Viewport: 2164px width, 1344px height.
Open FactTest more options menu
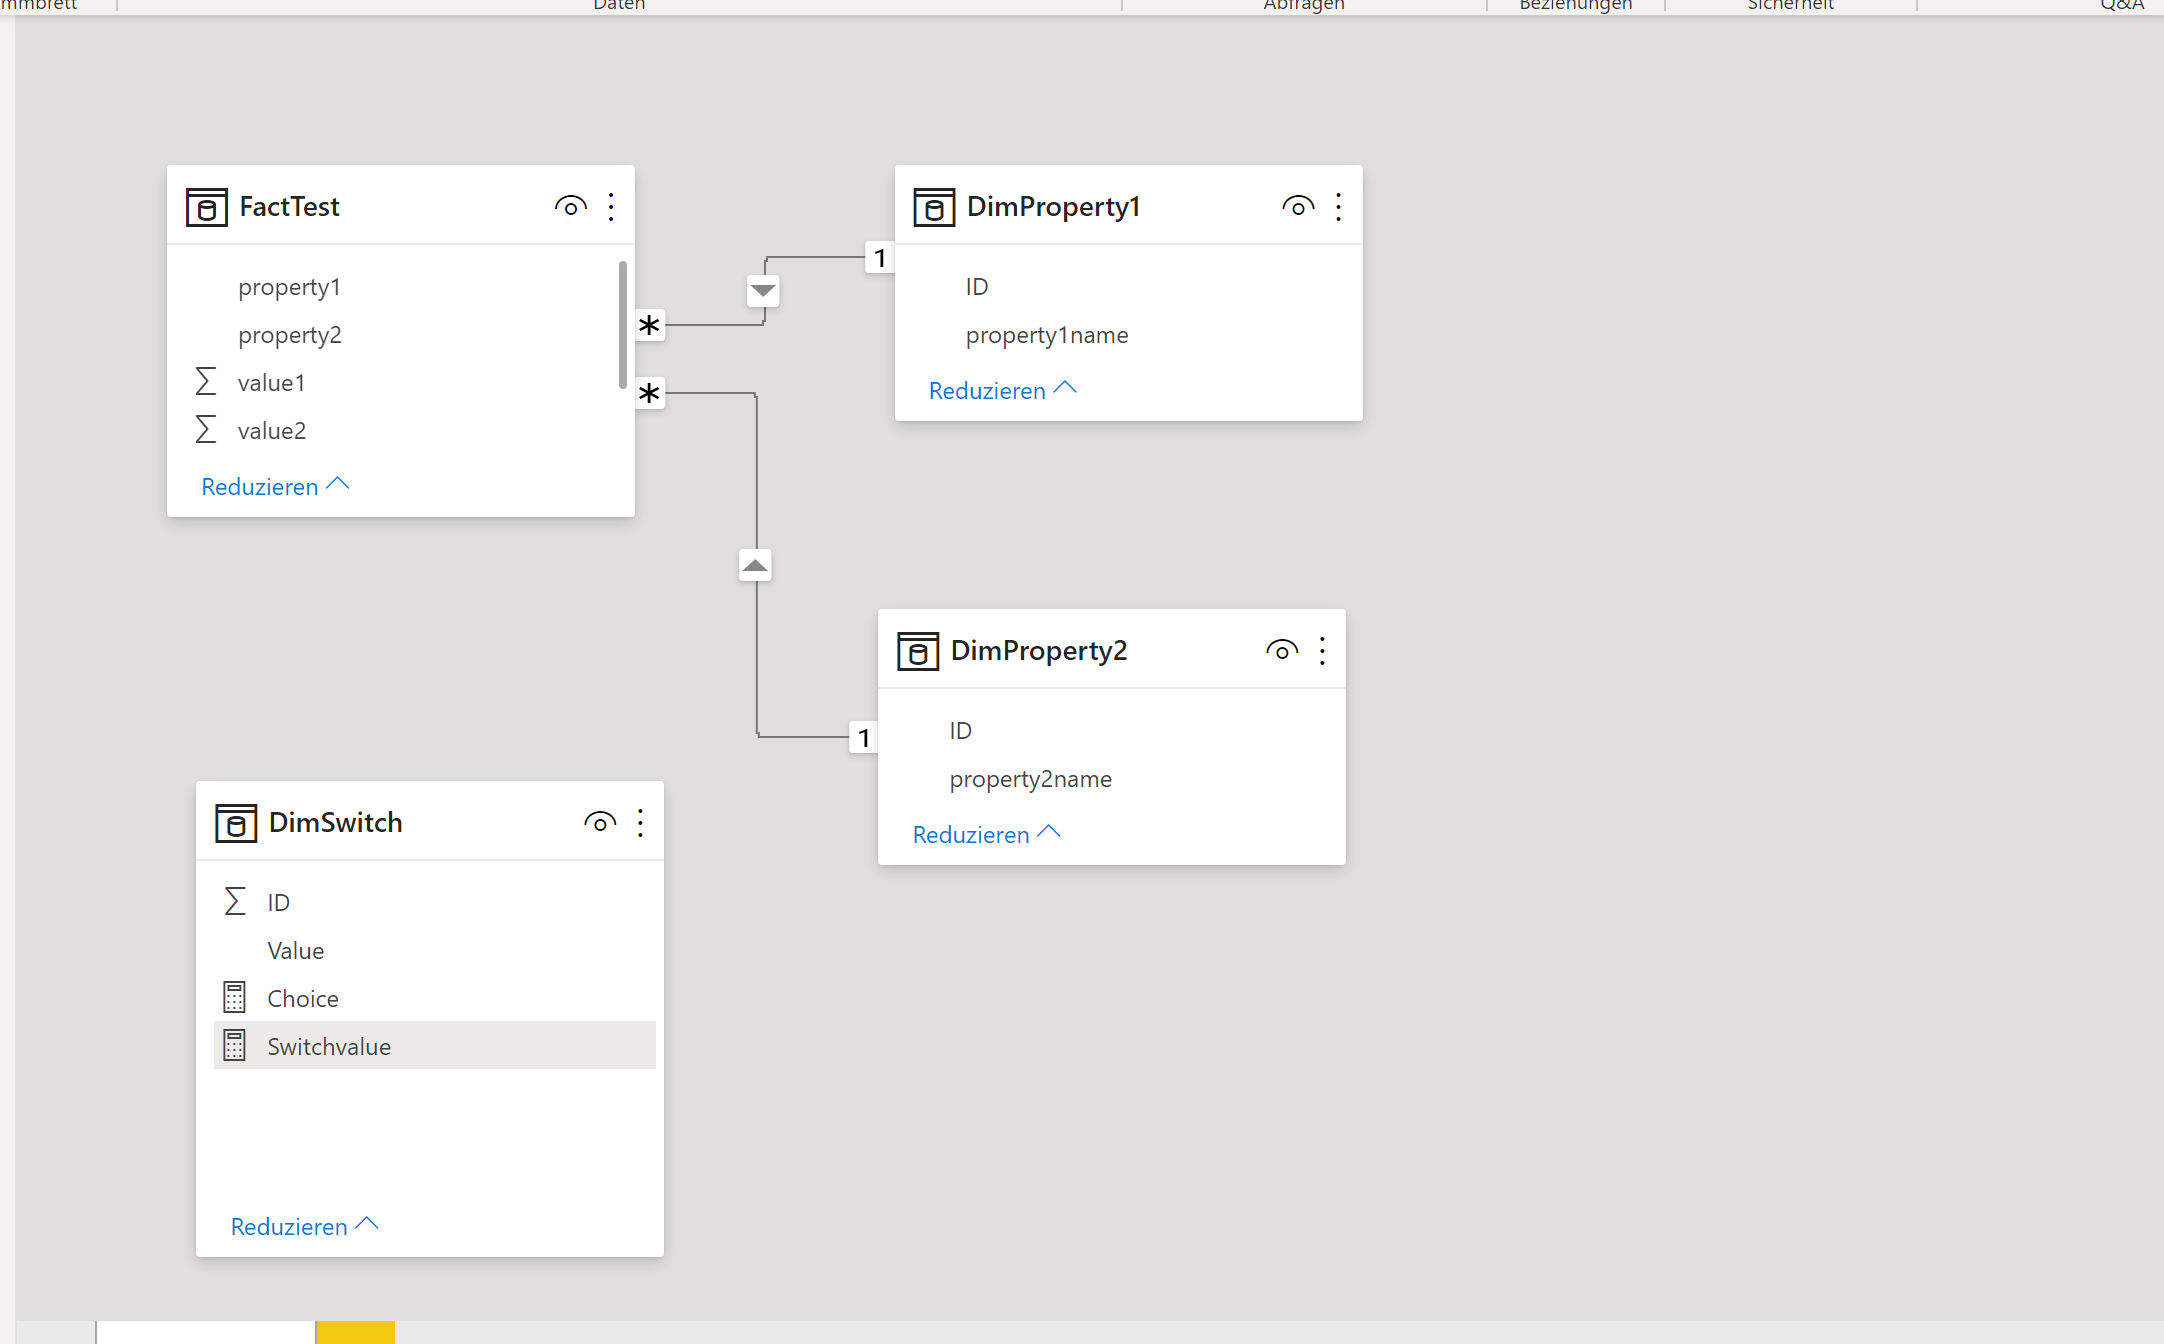click(611, 207)
